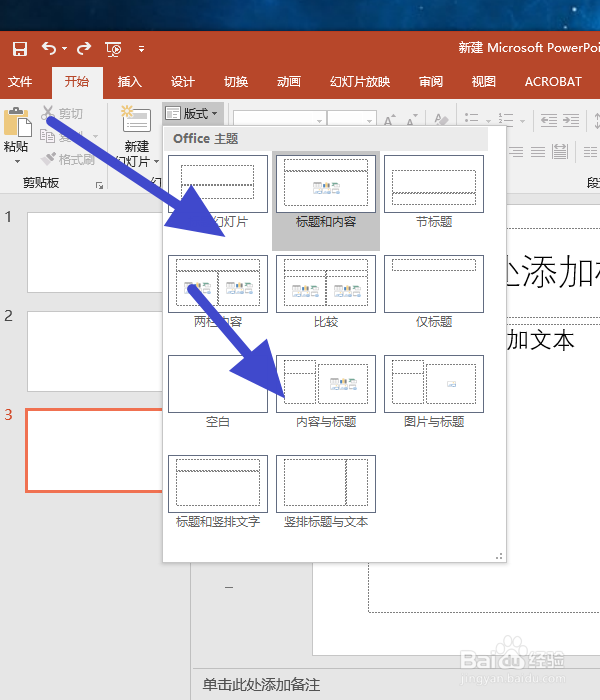The image size is (600, 700).
Task: Expand the 新建幻灯片 dropdown arrow
Action: (156, 161)
